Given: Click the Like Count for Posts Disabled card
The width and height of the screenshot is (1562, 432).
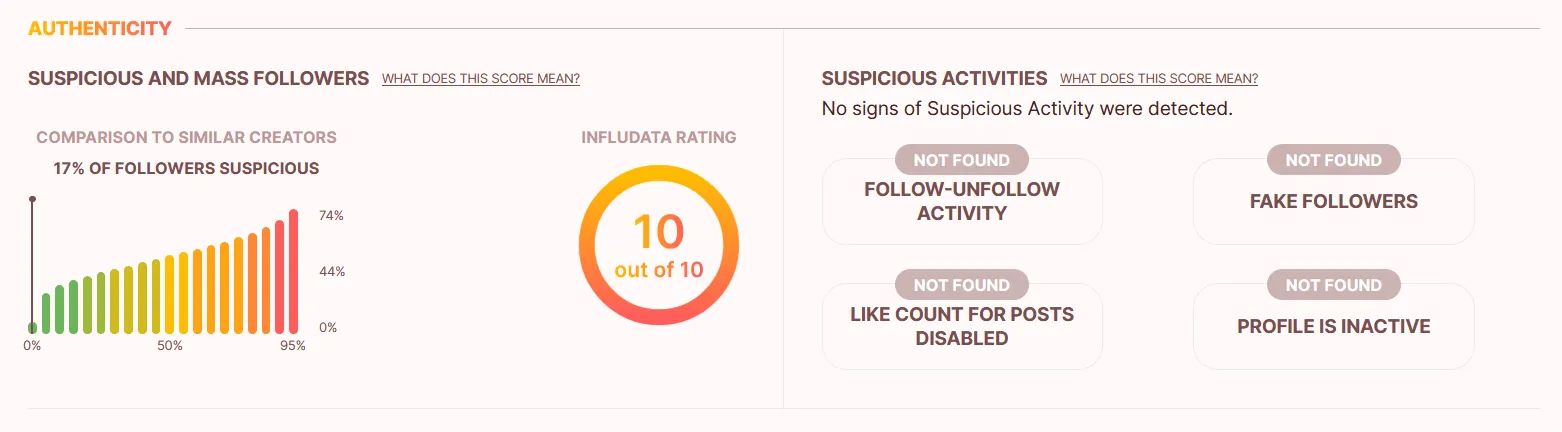Looking at the screenshot, I should pos(961,326).
